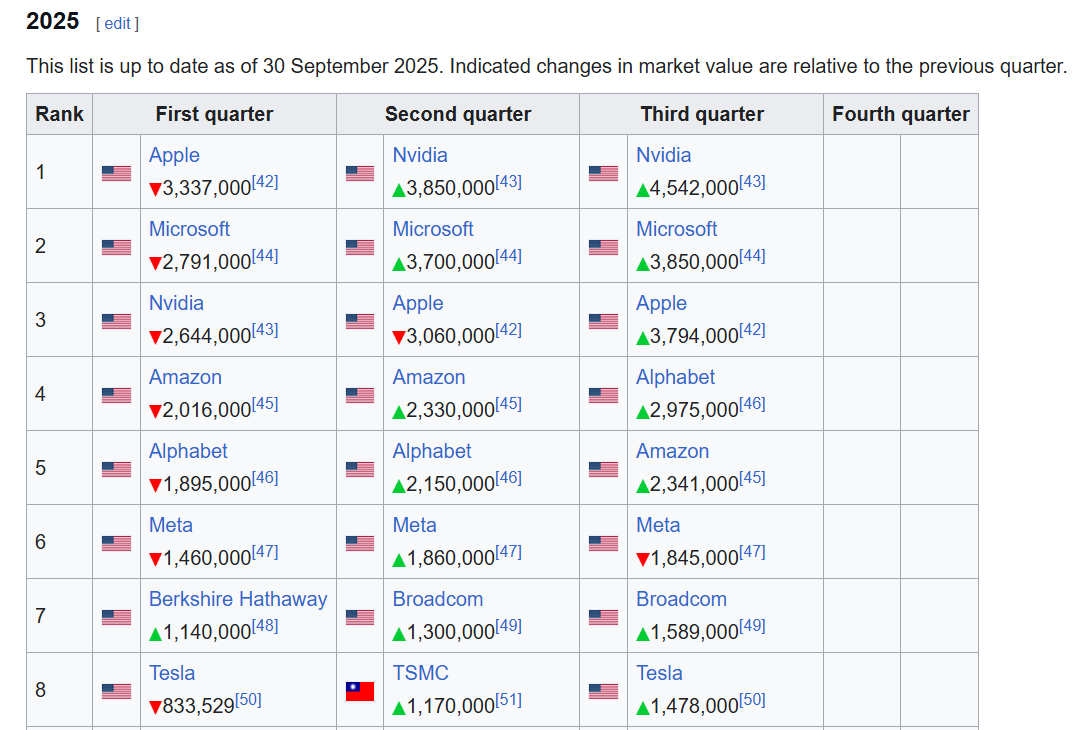Open the TSMC link in Second quarter column
Screen dimensions: 1082x730
click(420, 673)
